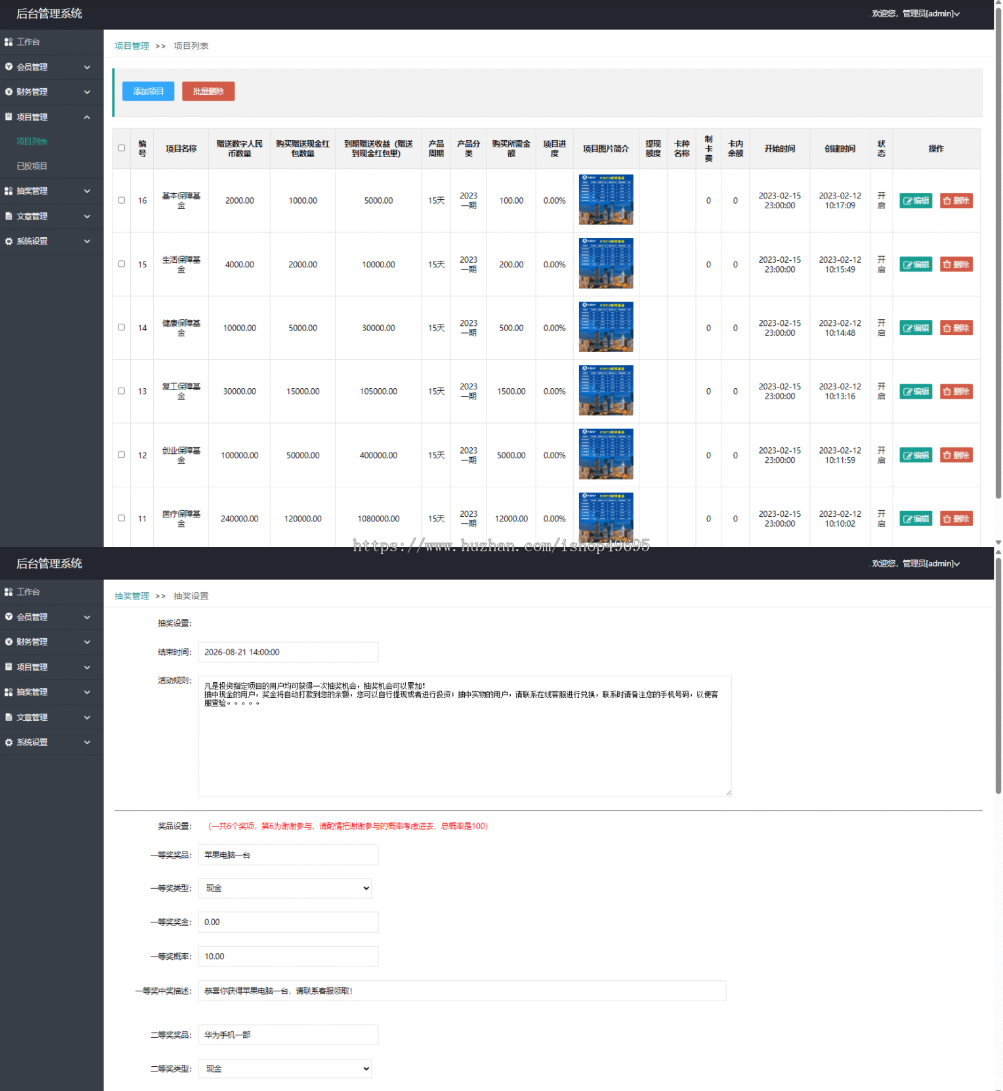Click the 工作台 icon in the 抽奖设置 page sidebar
This screenshot has height=1091, width=1003.
click(x=8, y=591)
